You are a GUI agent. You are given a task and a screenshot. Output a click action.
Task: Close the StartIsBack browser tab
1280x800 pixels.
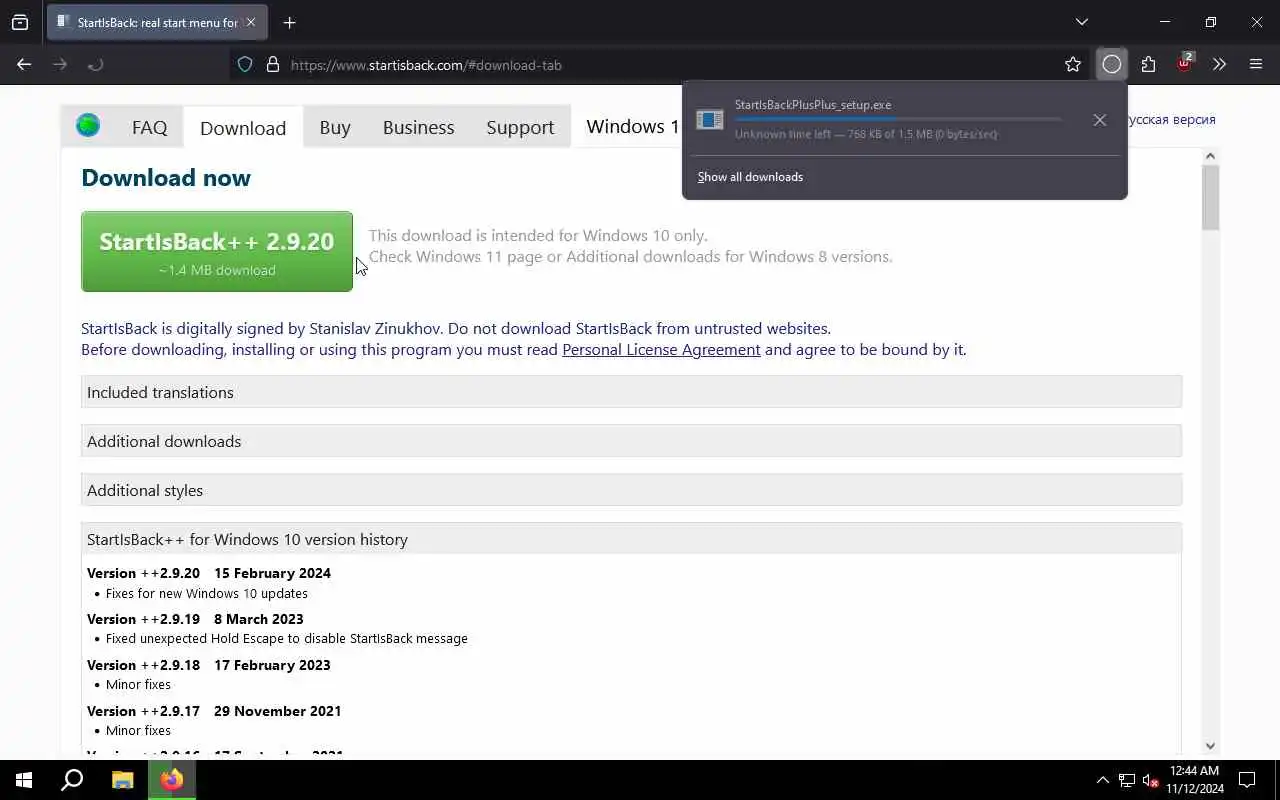click(250, 22)
